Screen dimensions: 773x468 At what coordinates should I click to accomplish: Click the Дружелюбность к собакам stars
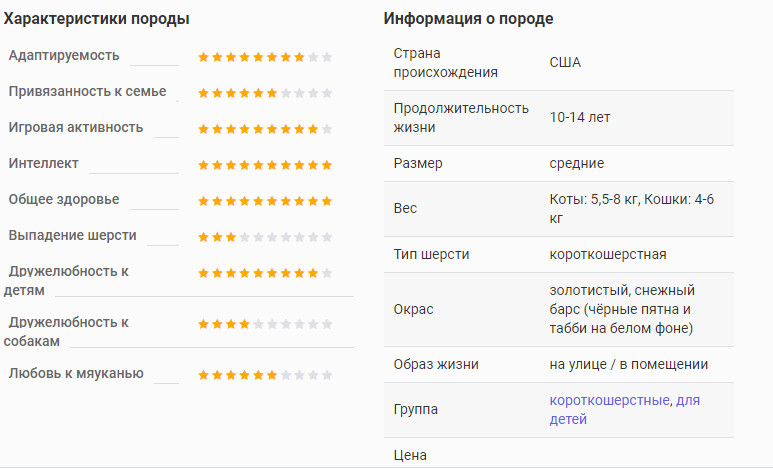(265, 324)
